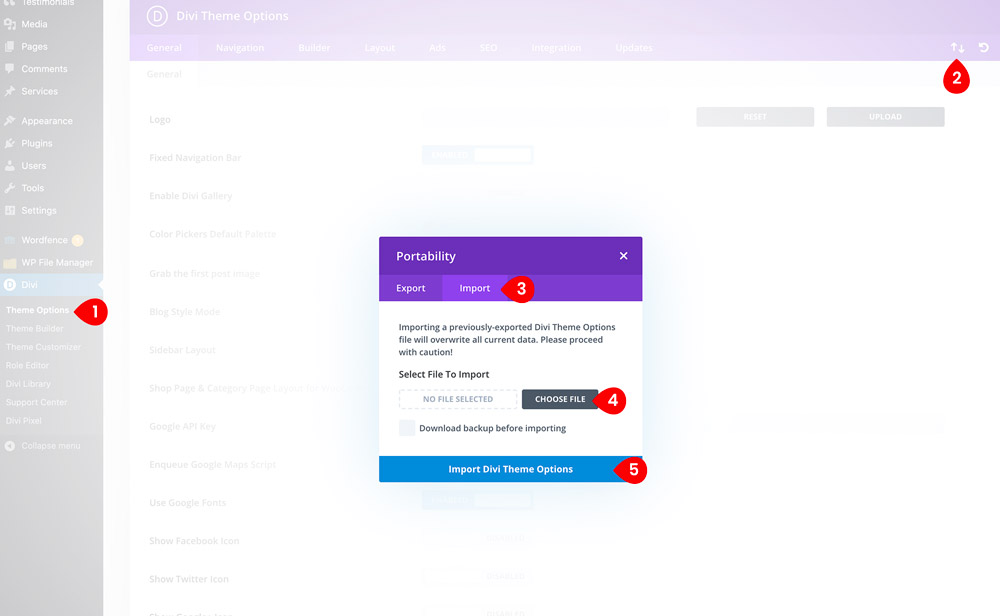The height and width of the screenshot is (616, 1000).
Task: Click the Tools wrench icon
Action: pyautogui.click(x=10, y=188)
